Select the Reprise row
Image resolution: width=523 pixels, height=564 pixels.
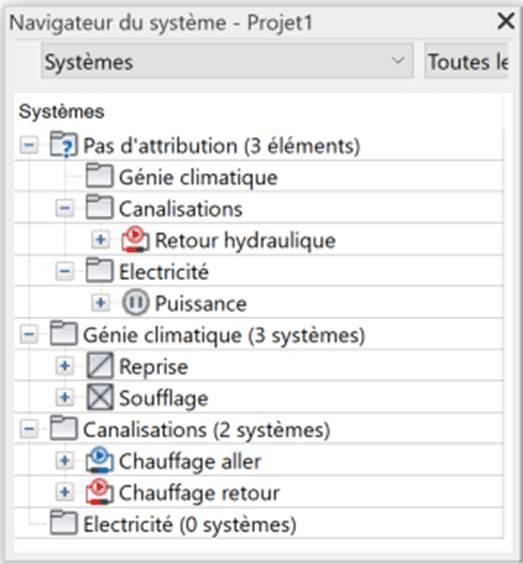[x=259, y=366]
